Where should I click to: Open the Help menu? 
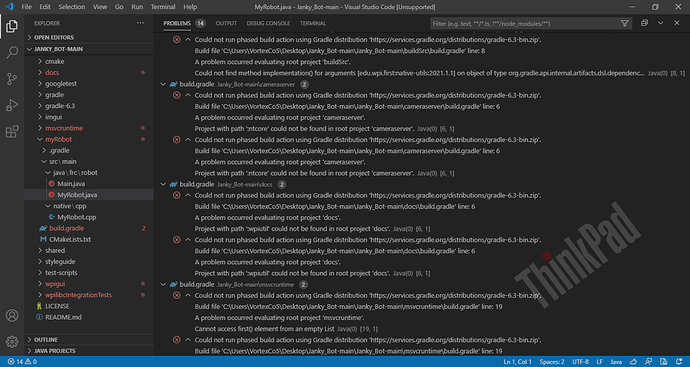tap(190, 7)
